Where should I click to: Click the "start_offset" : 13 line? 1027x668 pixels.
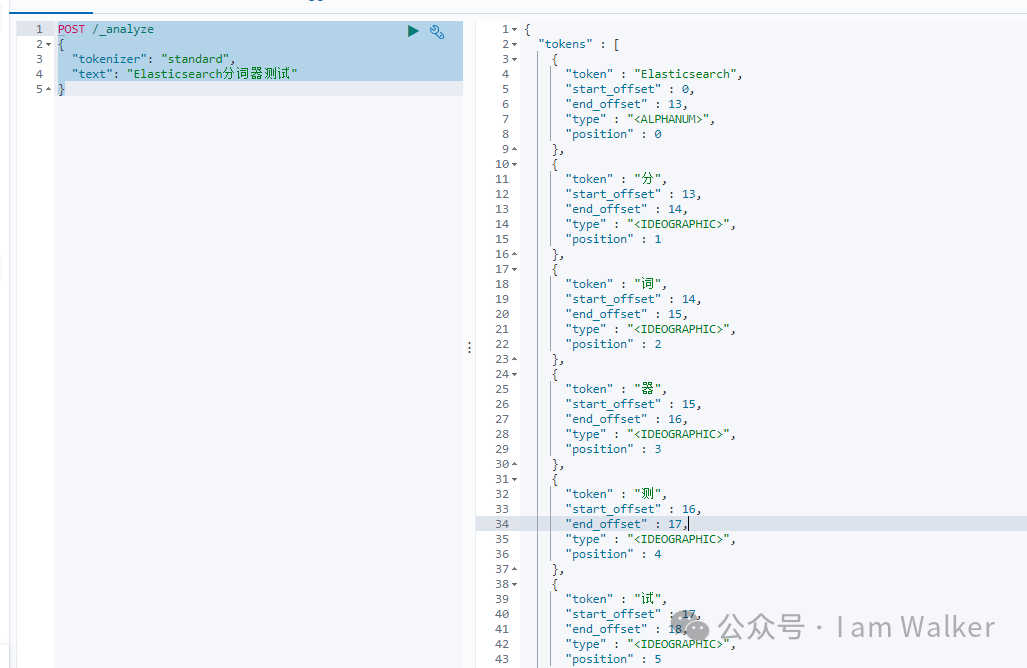633,195
